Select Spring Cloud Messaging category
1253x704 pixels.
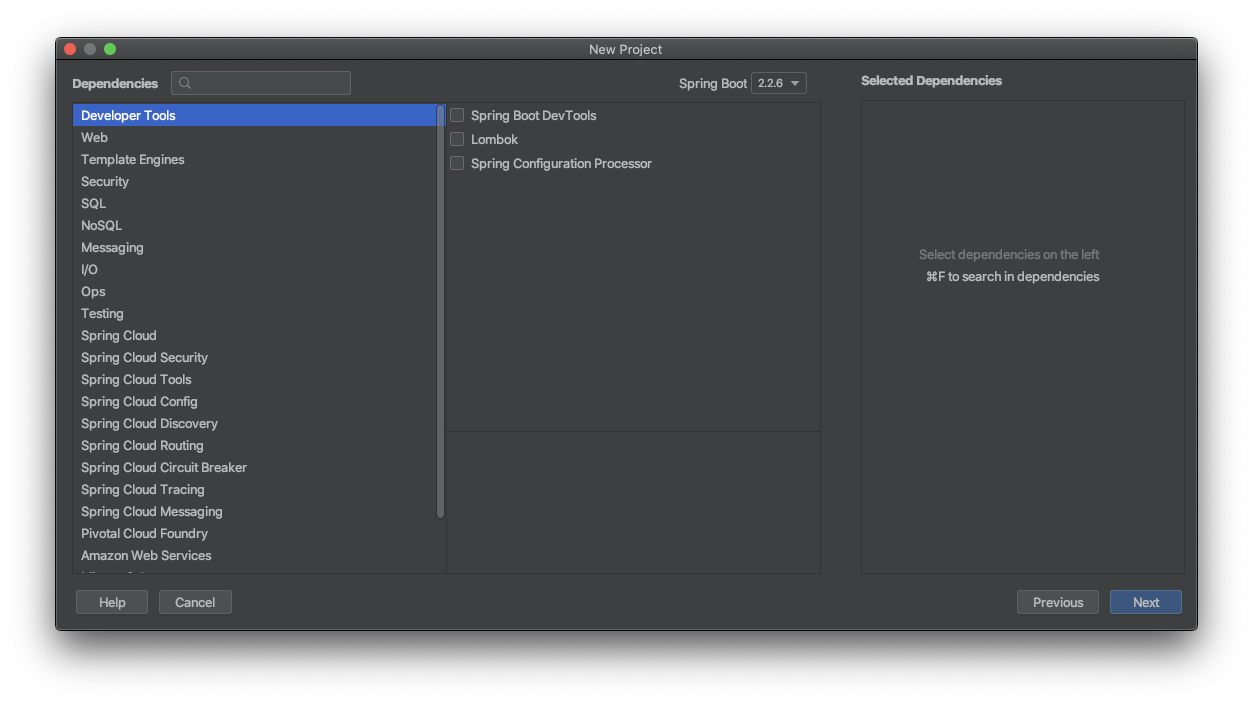[x=255, y=511]
